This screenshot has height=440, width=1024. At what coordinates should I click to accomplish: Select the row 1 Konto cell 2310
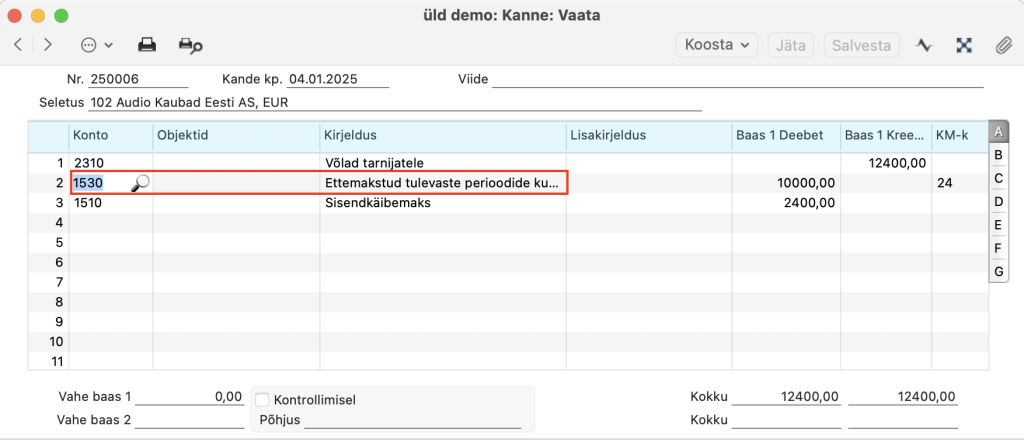[x=110, y=162]
